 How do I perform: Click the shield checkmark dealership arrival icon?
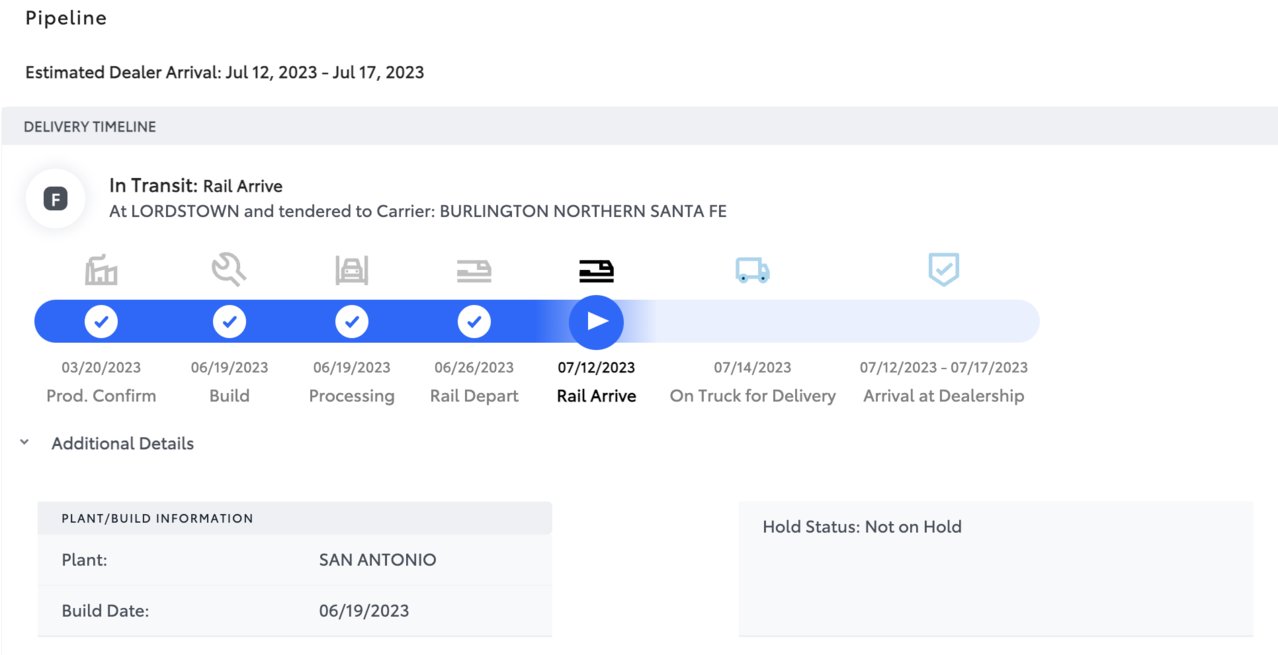point(943,269)
